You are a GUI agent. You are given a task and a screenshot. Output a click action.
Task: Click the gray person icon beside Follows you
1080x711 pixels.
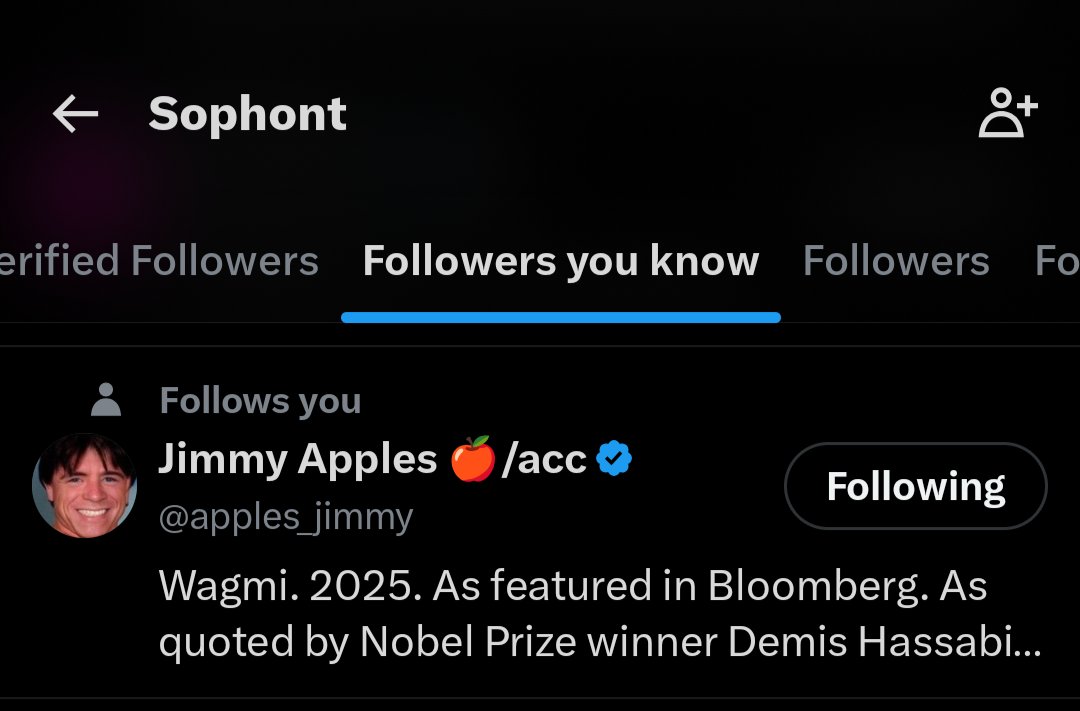[106, 400]
